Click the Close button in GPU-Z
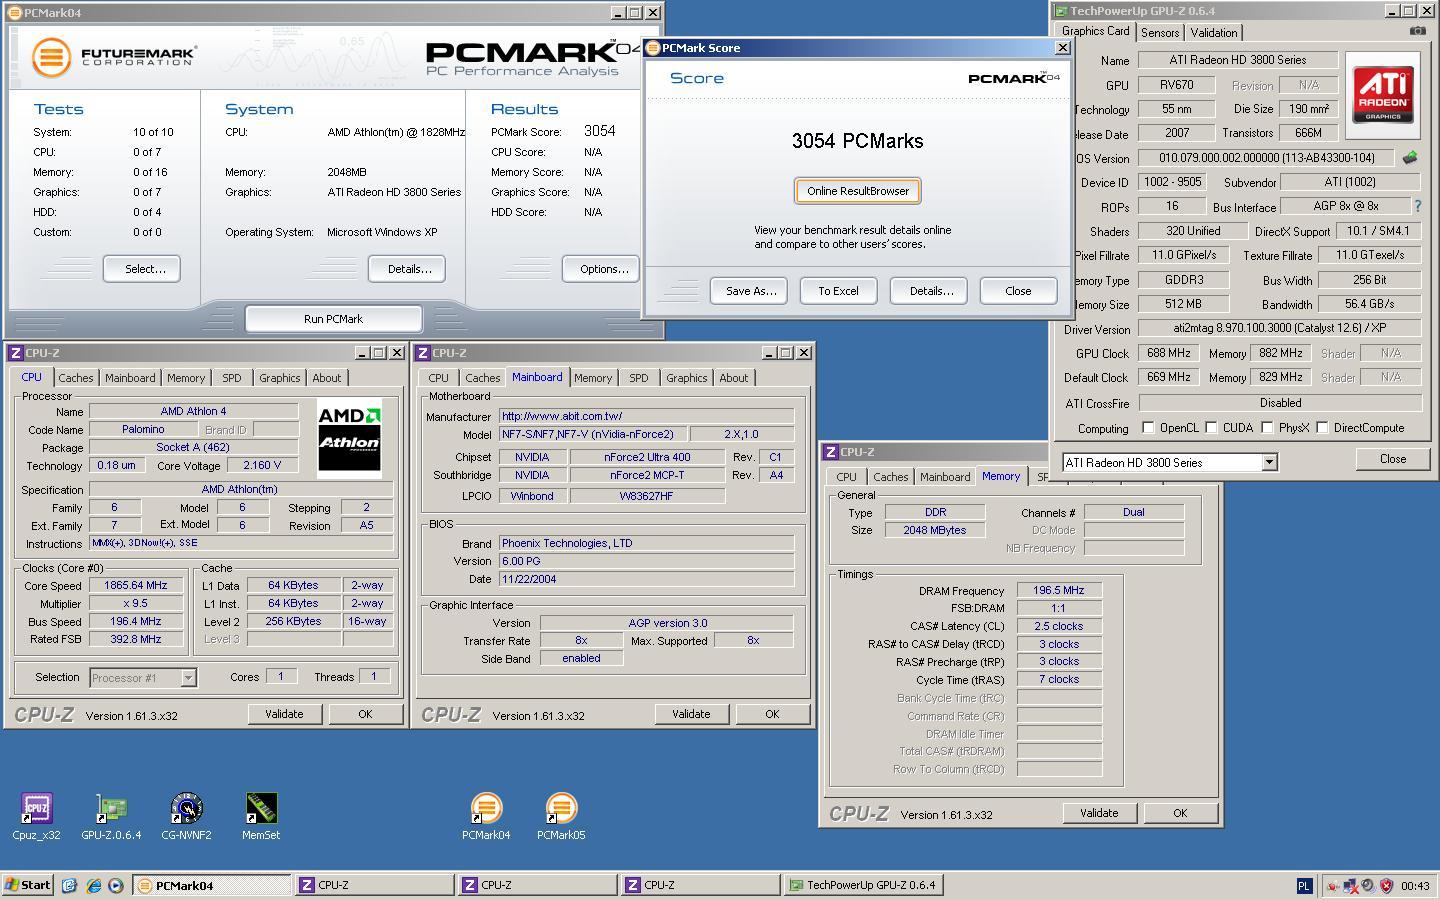 1392,459
